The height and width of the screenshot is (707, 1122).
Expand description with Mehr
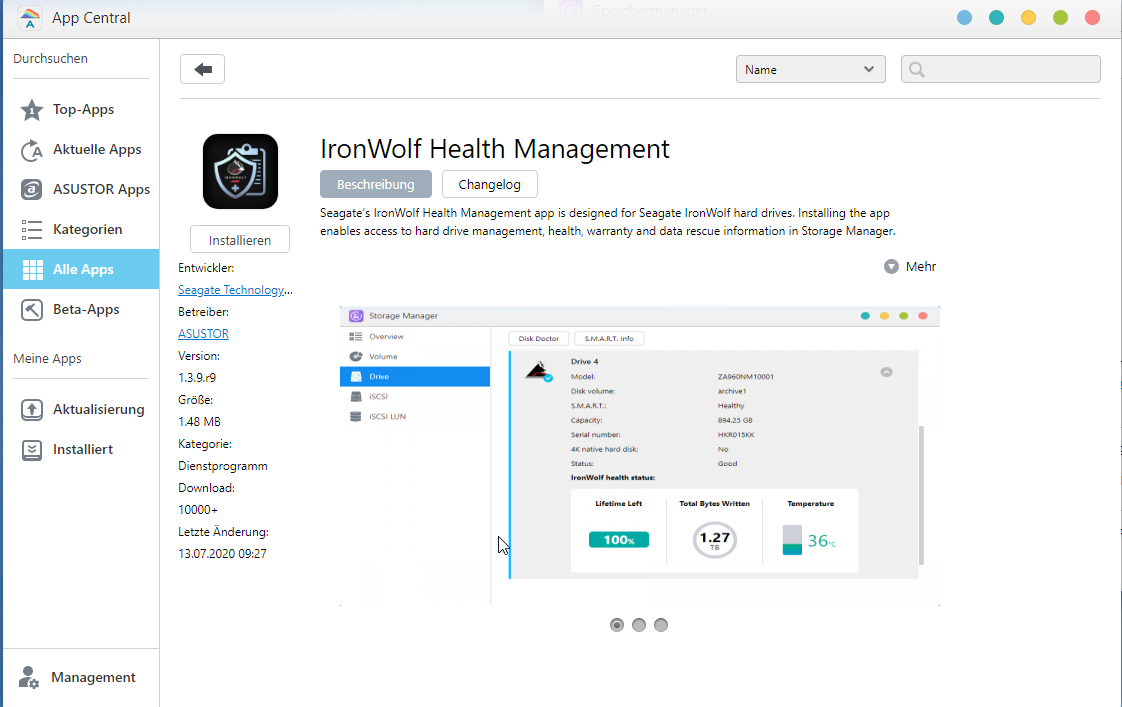[x=910, y=266]
